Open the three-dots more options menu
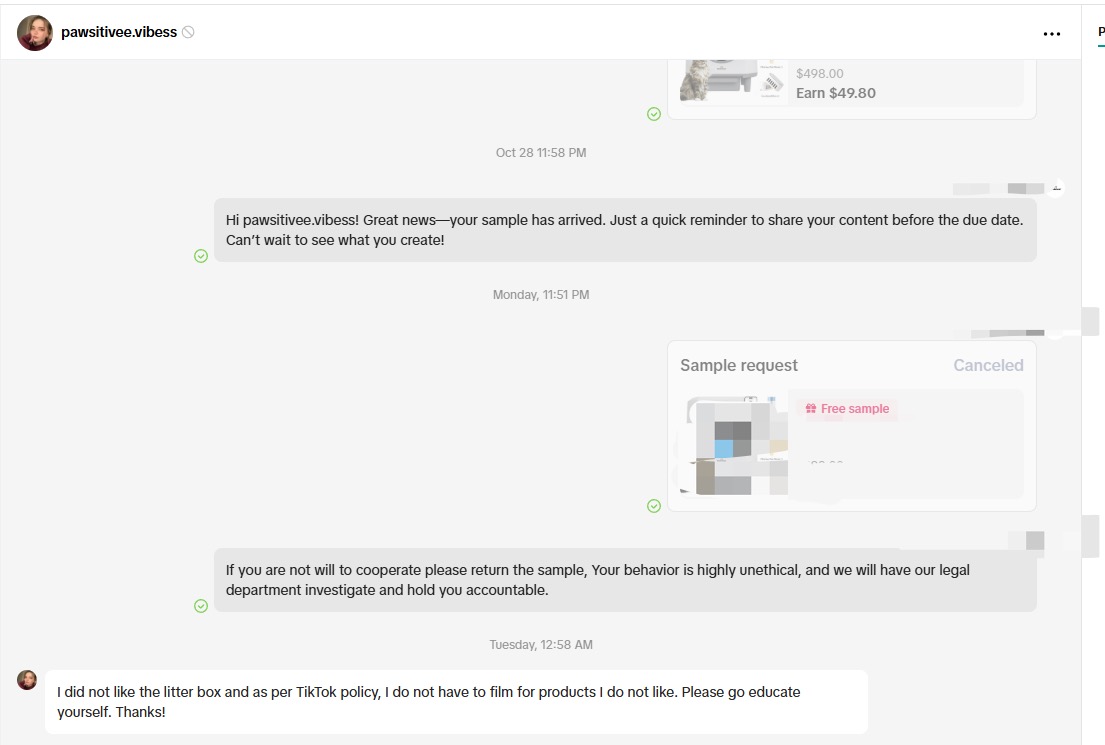The width and height of the screenshot is (1105, 745). point(1051,33)
